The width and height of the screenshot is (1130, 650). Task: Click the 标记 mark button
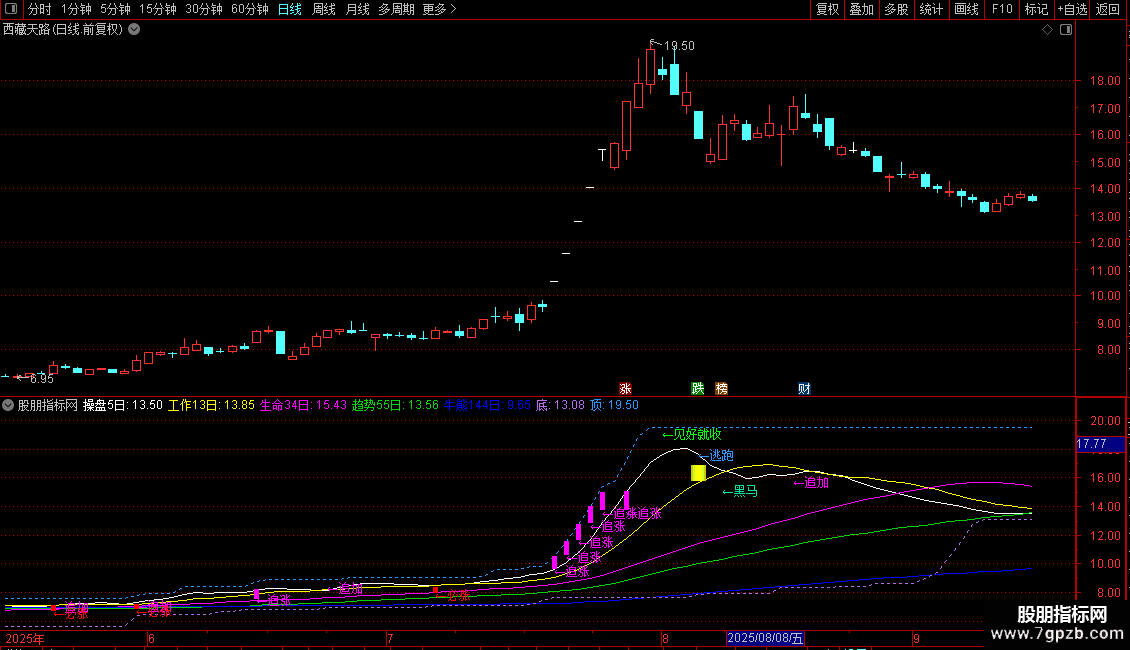[x=1036, y=9]
